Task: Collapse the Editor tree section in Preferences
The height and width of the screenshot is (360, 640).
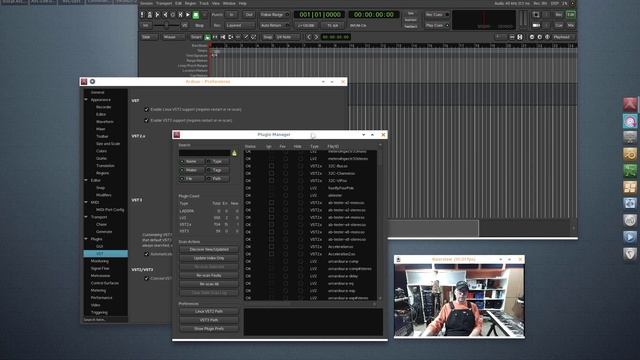Action: coord(86,180)
